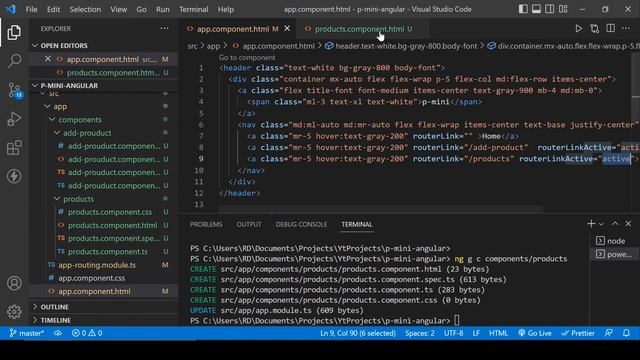Screen dimensions: 640x360
Task: Collapse the P-MINI-ANGULAR project section
Action: click(x=104, y=85)
